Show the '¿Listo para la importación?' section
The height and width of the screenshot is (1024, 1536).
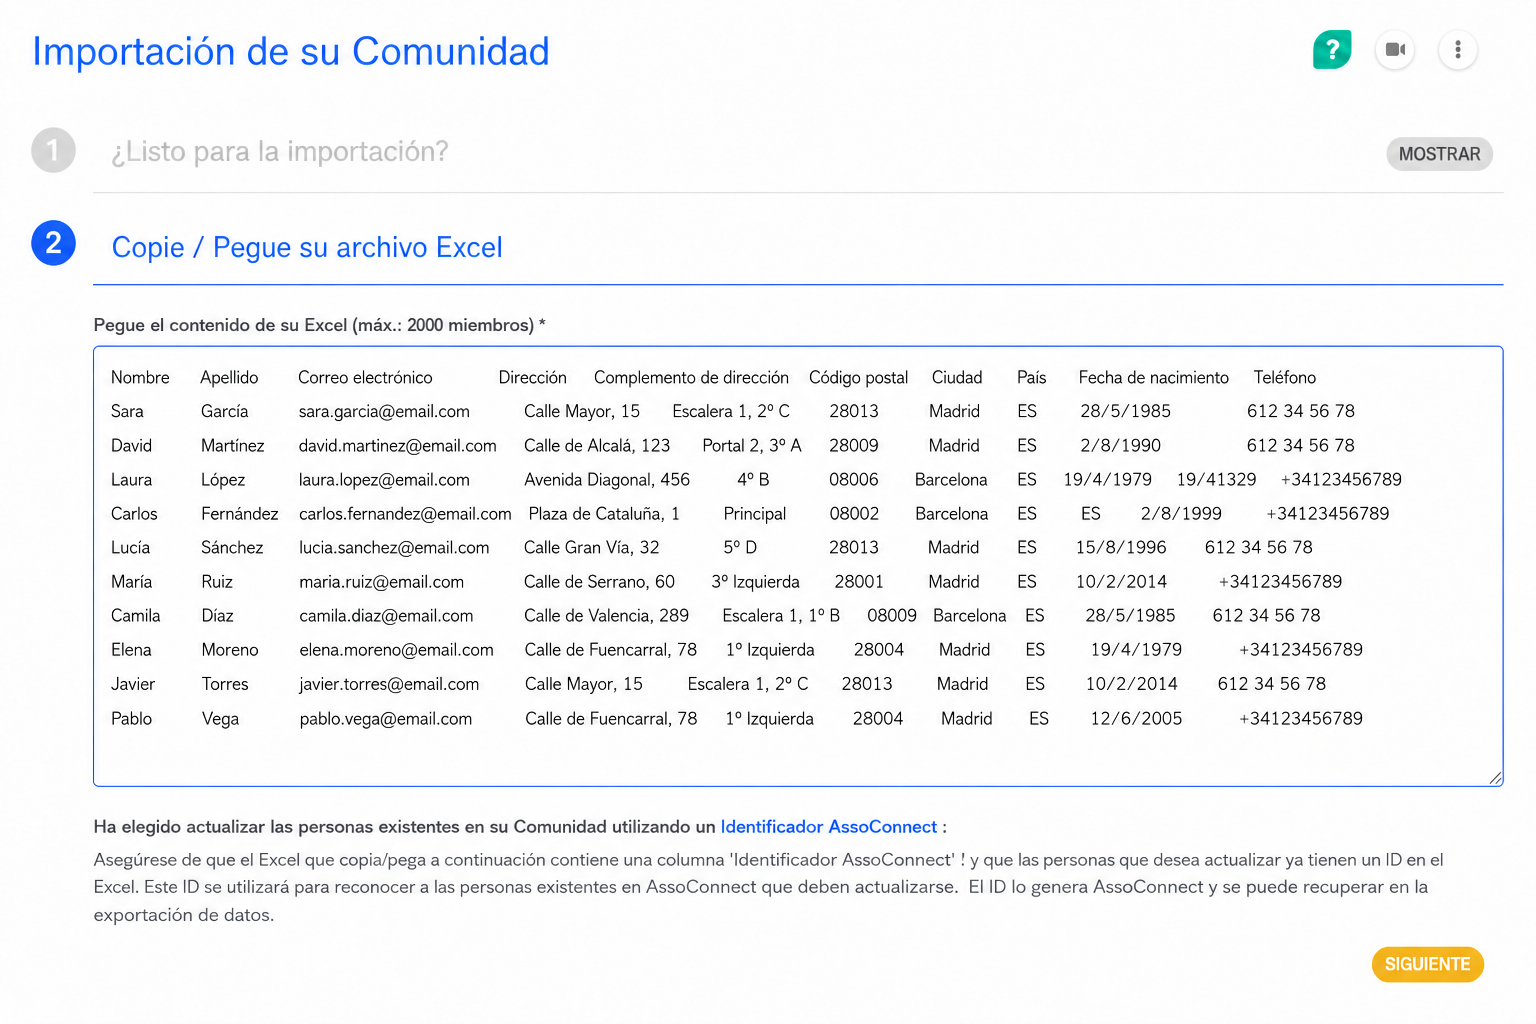[x=1439, y=154]
